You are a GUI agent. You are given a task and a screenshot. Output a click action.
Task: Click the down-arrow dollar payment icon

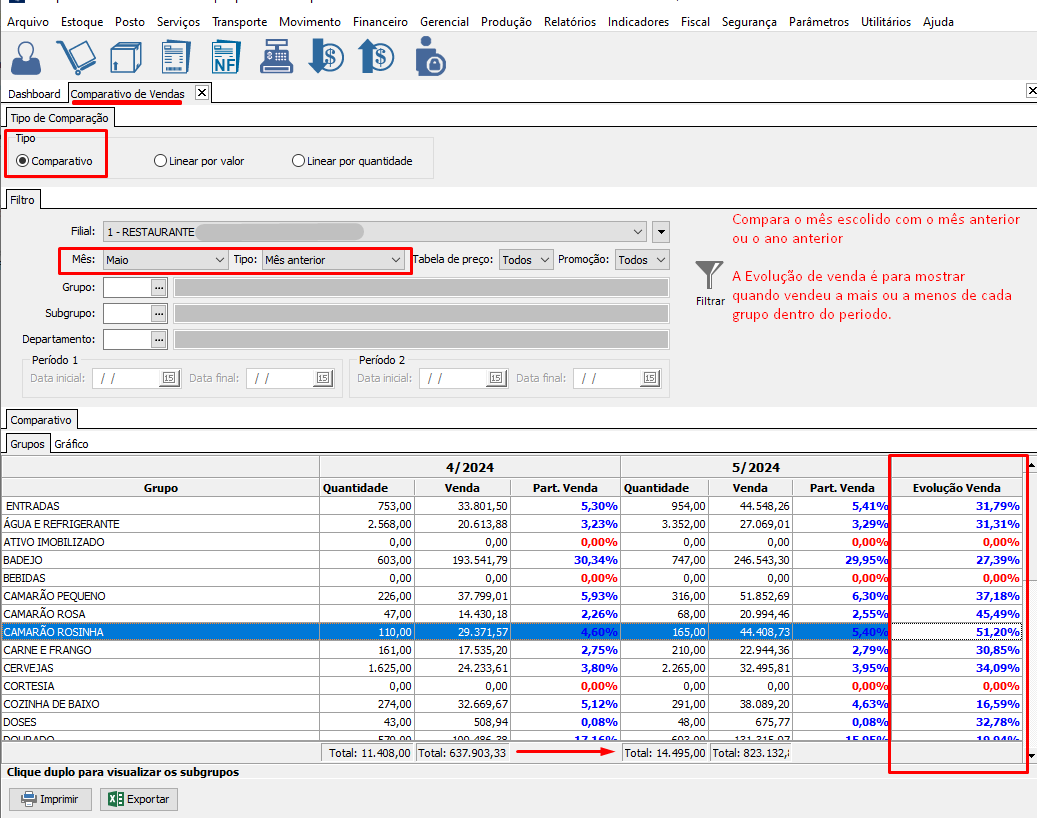(327, 57)
